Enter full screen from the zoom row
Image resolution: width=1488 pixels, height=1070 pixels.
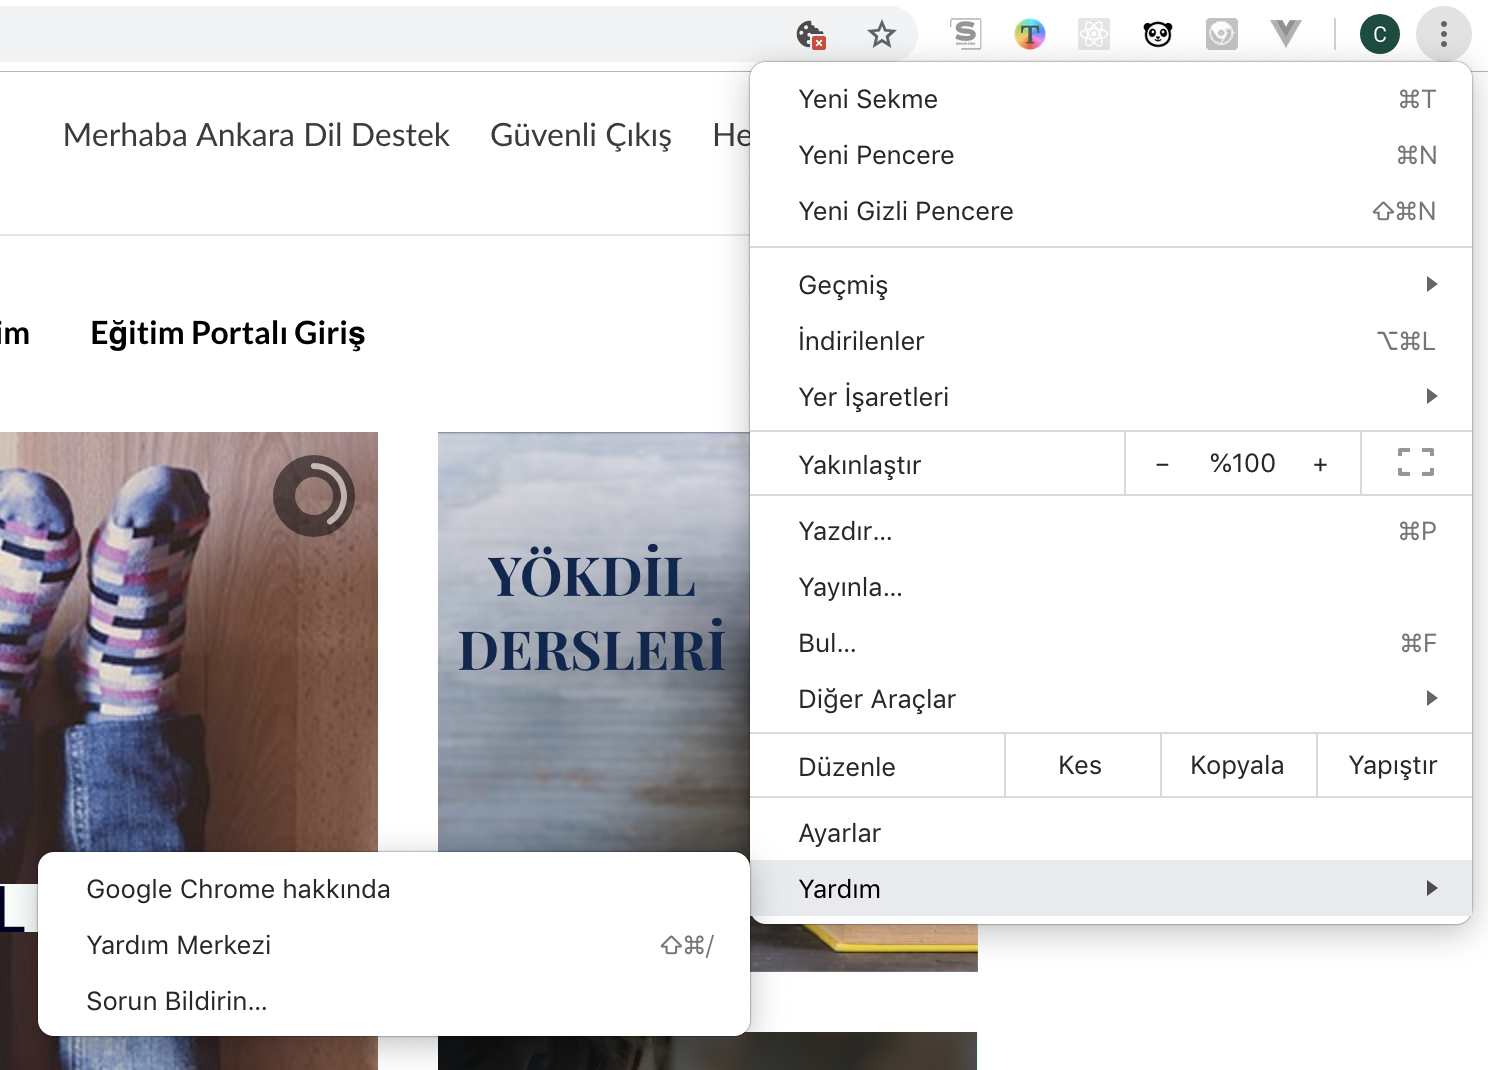click(x=1416, y=462)
